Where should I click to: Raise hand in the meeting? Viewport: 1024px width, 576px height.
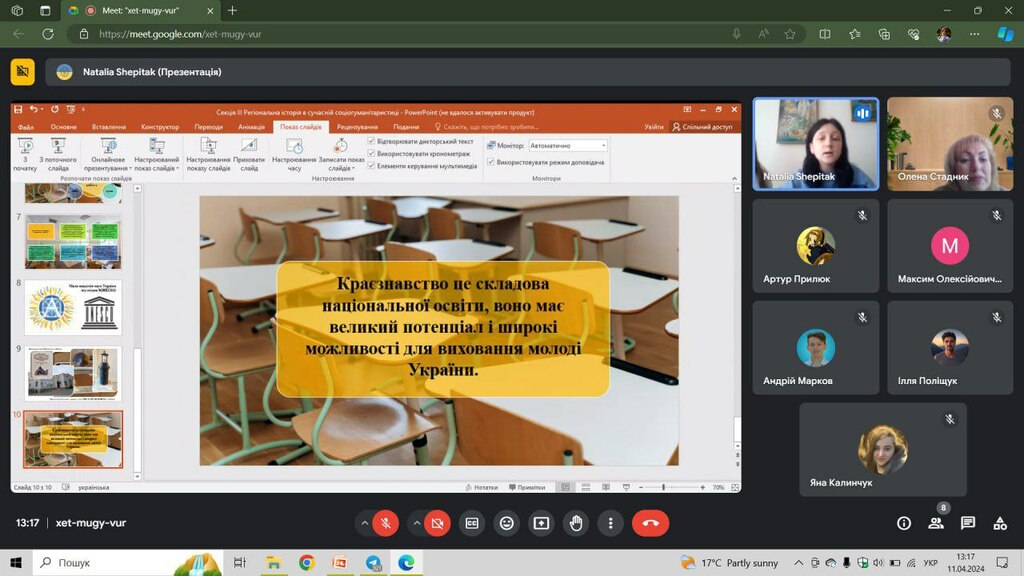tap(576, 523)
